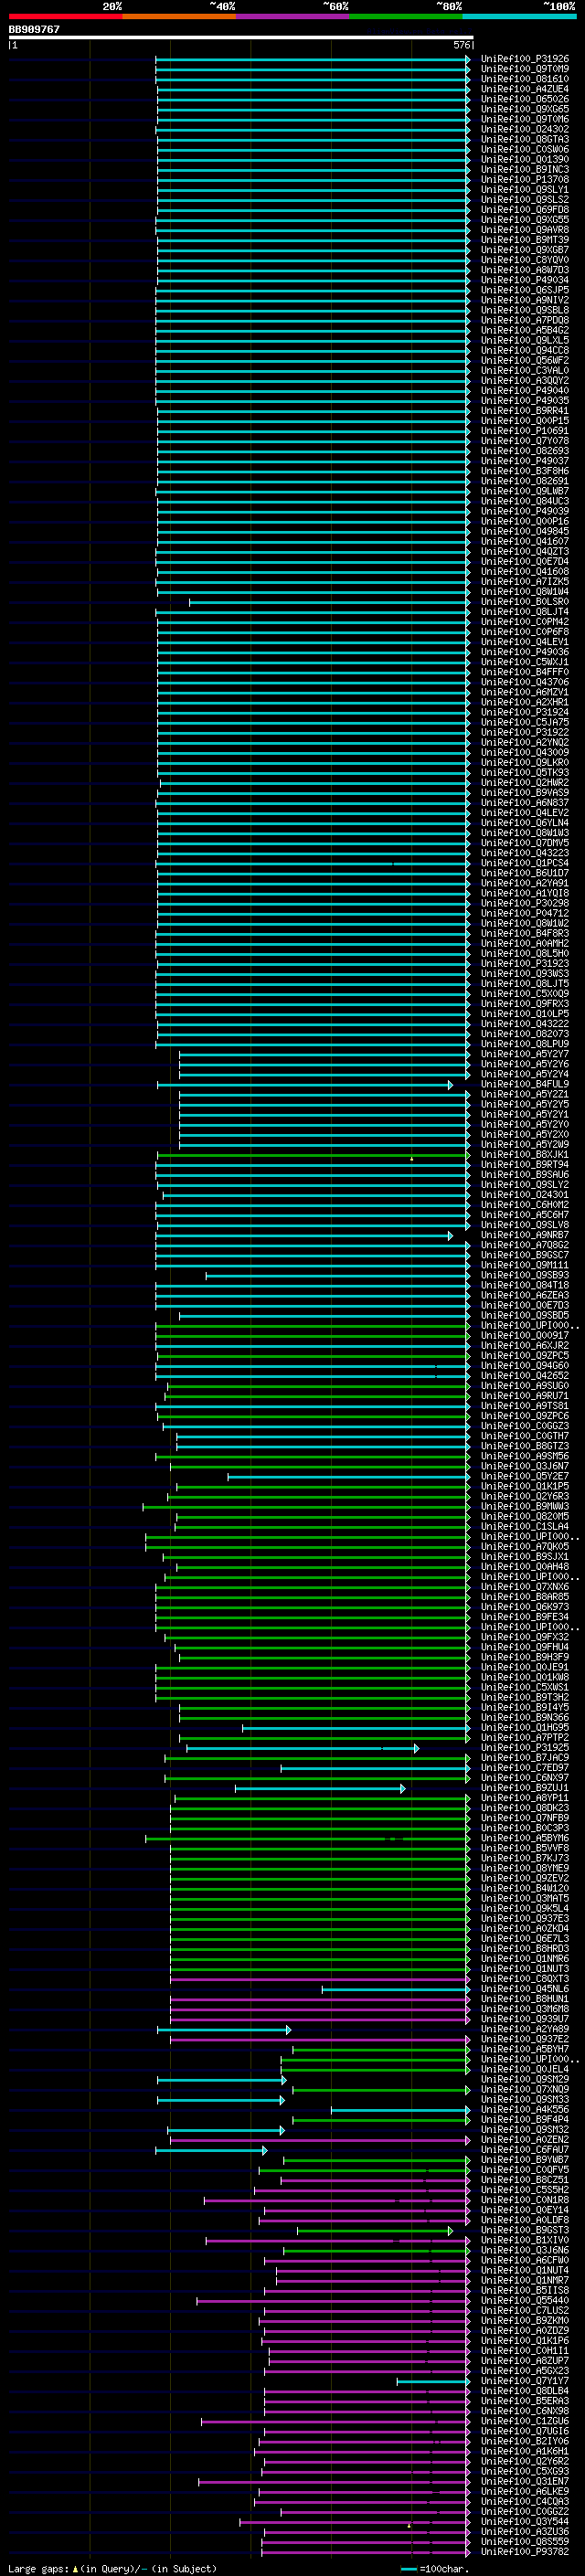This screenshot has height=2576, width=585.
Task: Select hit label UniRef100_Q7UGI6
Action: tap(525, 2431)
